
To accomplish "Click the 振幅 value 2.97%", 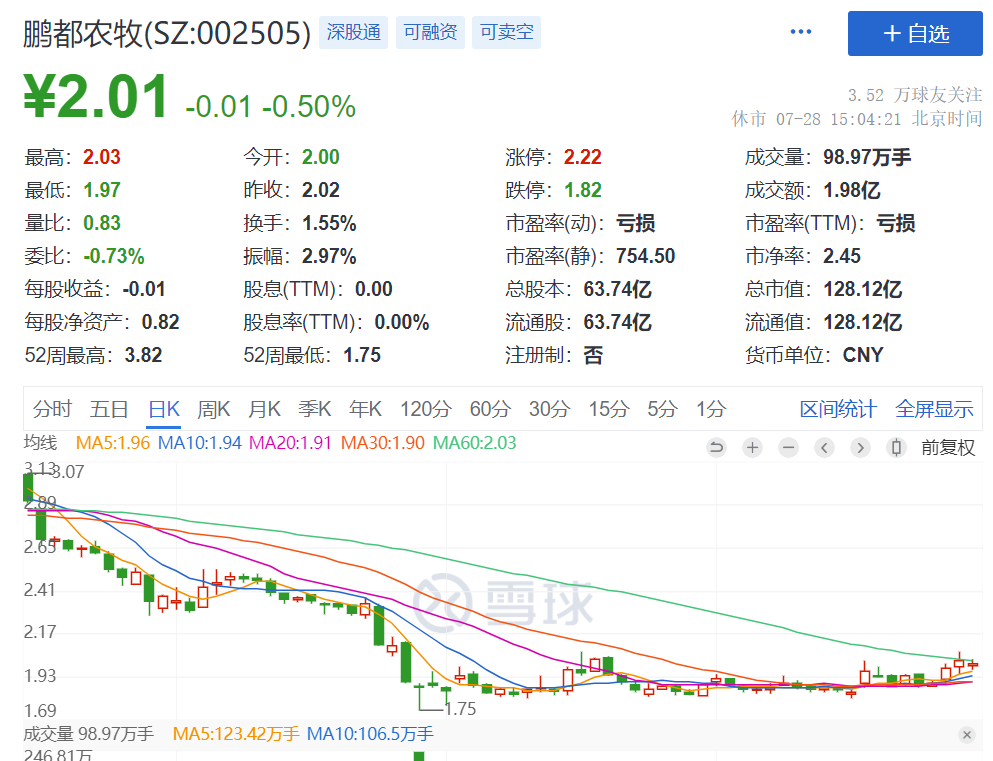I will tap(329, 256).
